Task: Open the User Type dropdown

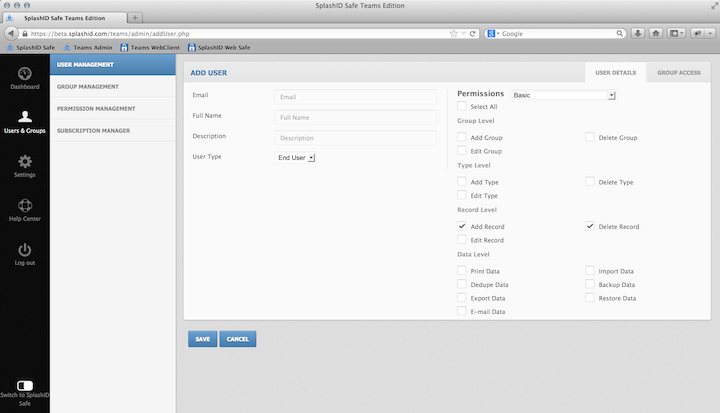Action: tap(296, 158)
